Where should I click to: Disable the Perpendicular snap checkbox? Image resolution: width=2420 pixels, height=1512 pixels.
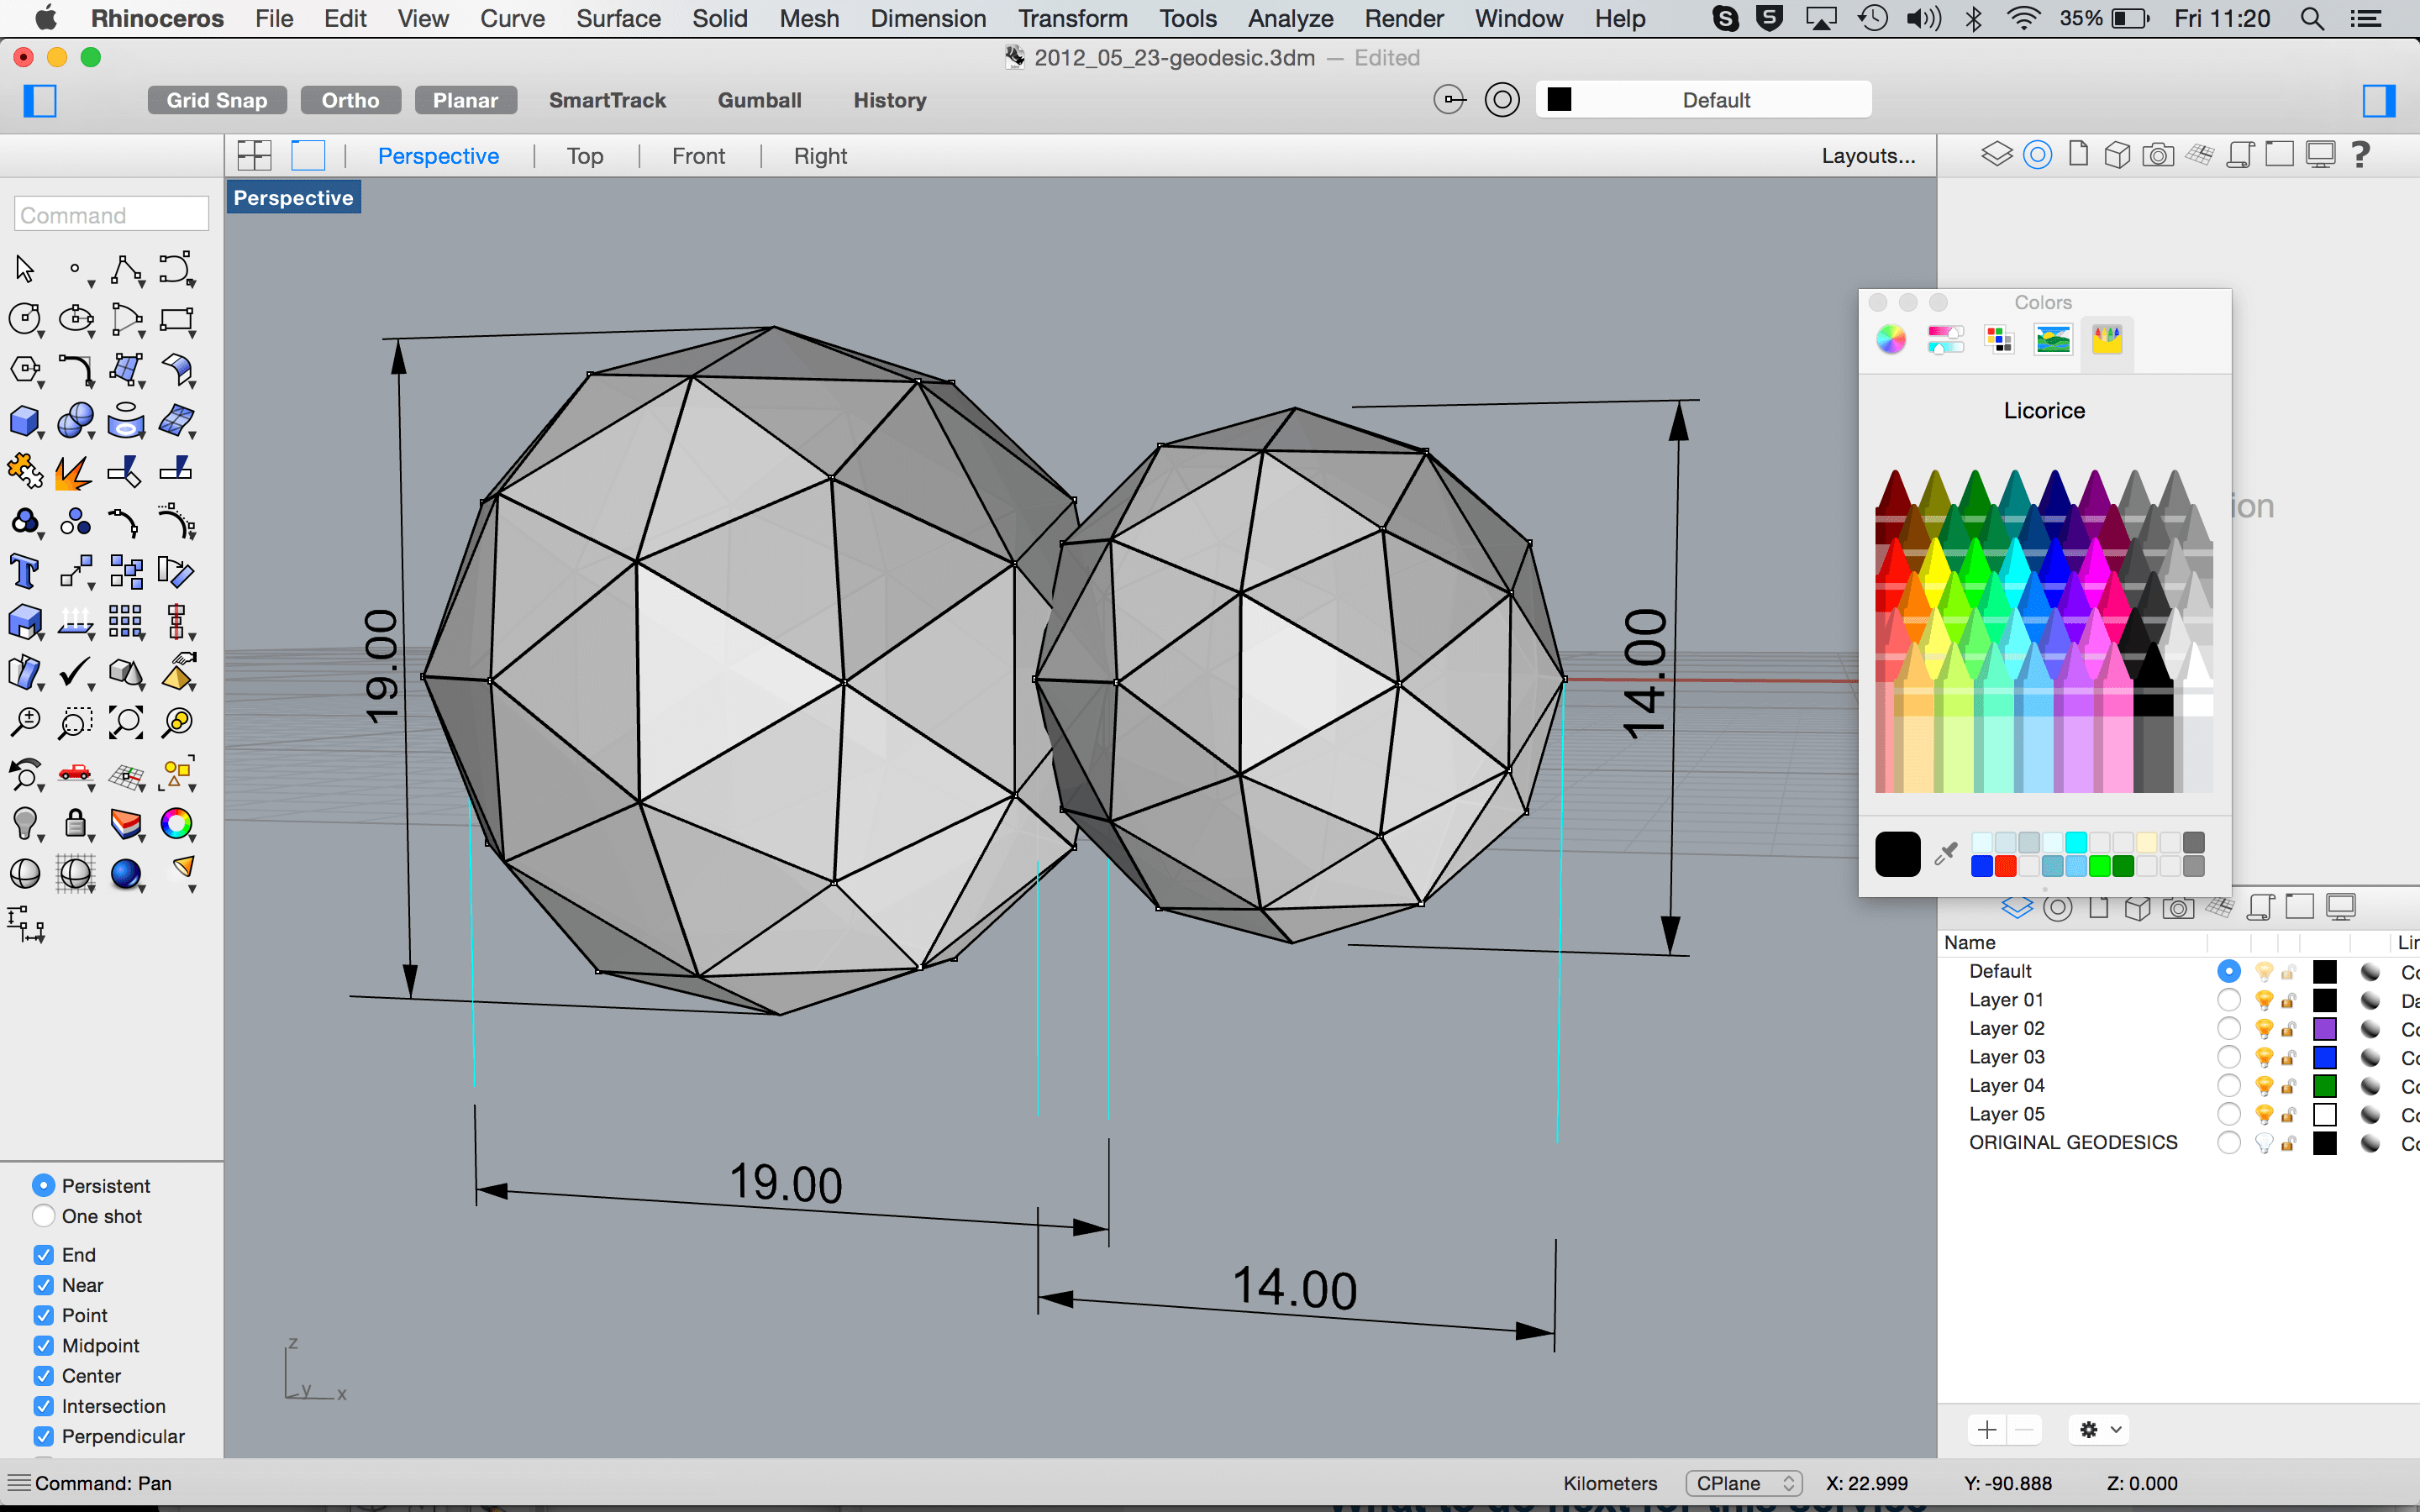point(44,1436)
